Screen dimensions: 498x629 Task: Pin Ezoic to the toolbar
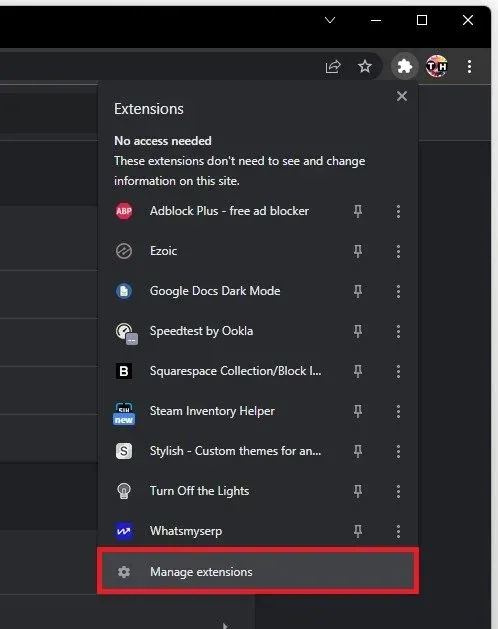tap(358, 251)
